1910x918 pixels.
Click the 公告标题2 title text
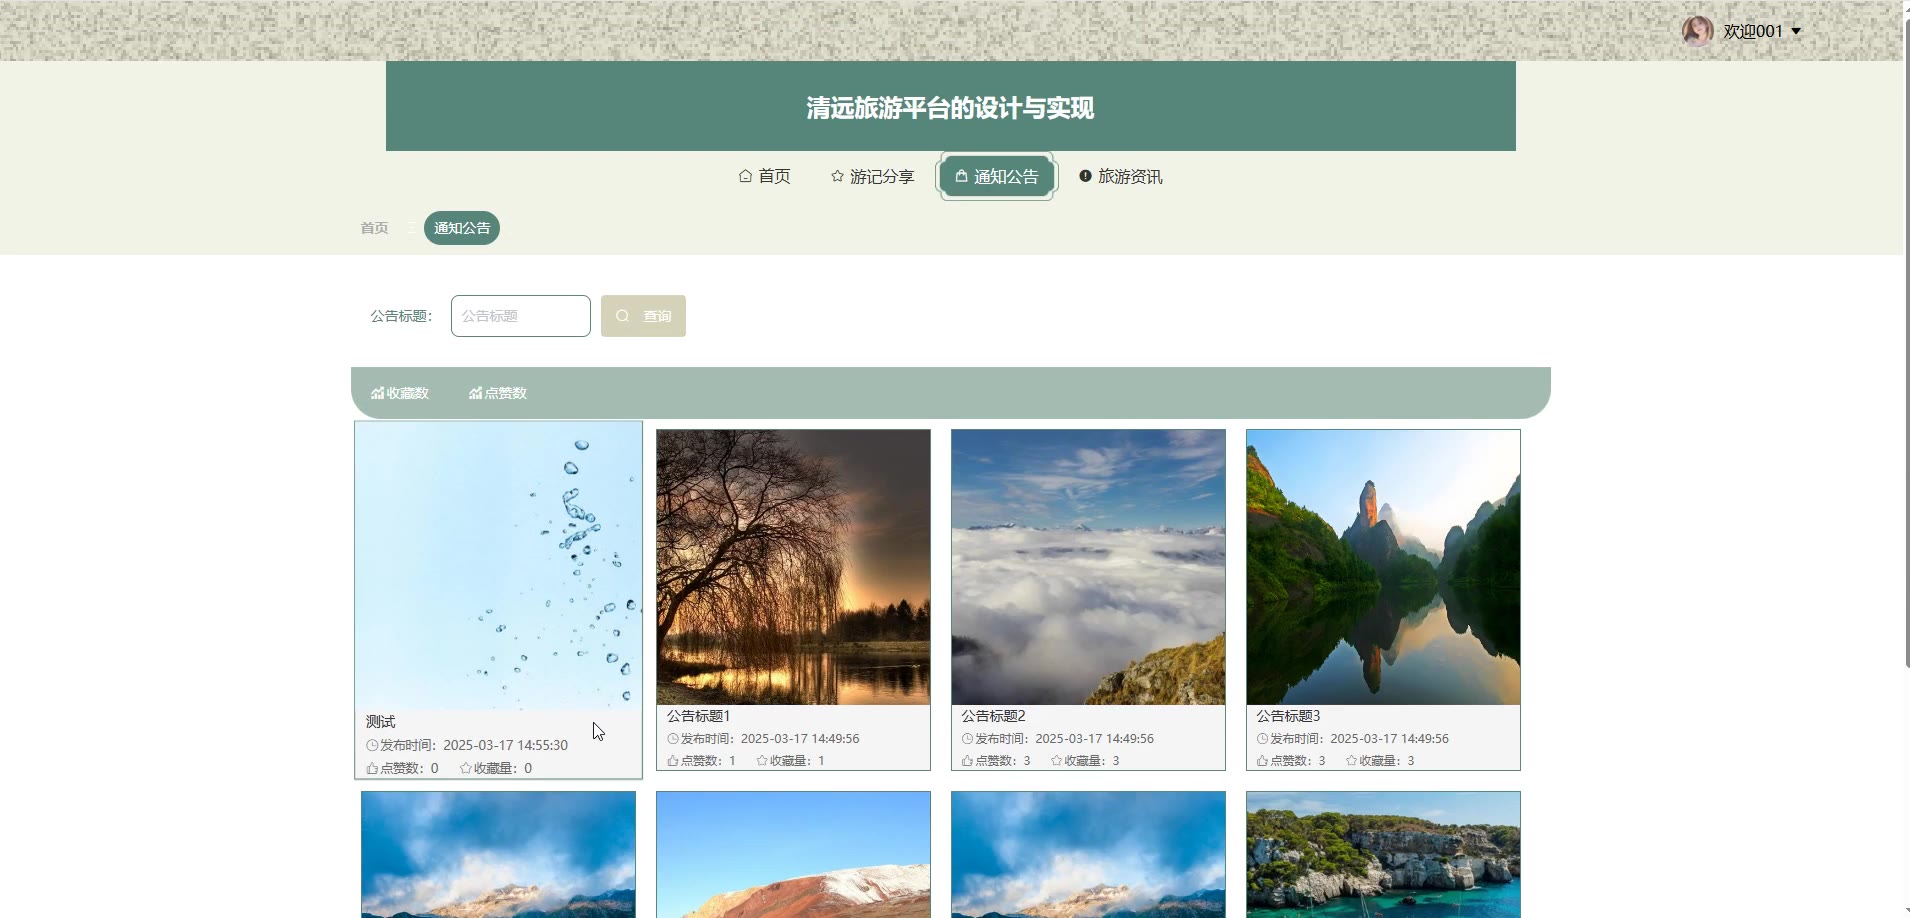[994, 716]
